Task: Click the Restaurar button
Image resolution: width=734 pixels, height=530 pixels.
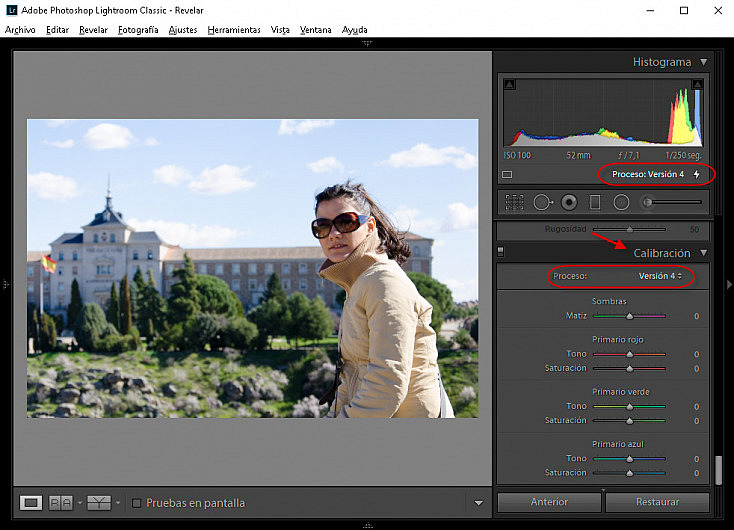Action: [657, 502]
